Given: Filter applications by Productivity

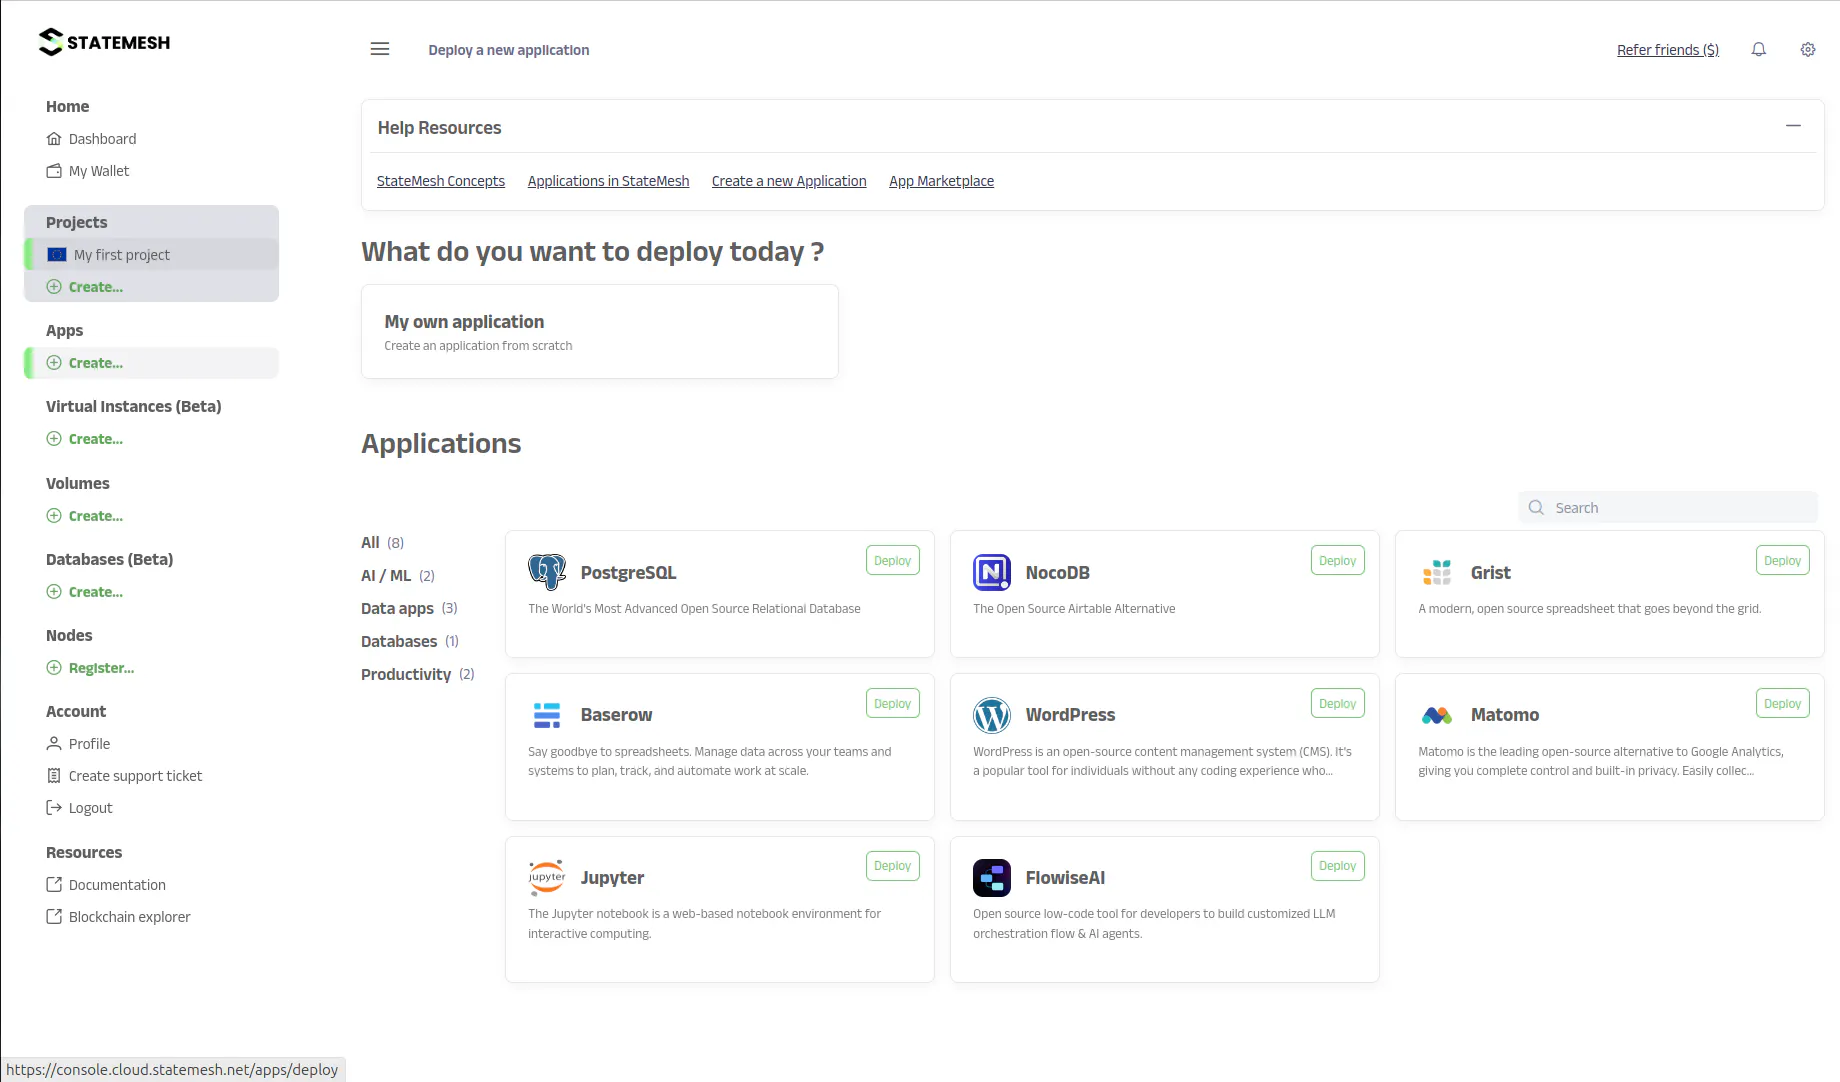Looking at the screenshot, I should pos(418,674).
